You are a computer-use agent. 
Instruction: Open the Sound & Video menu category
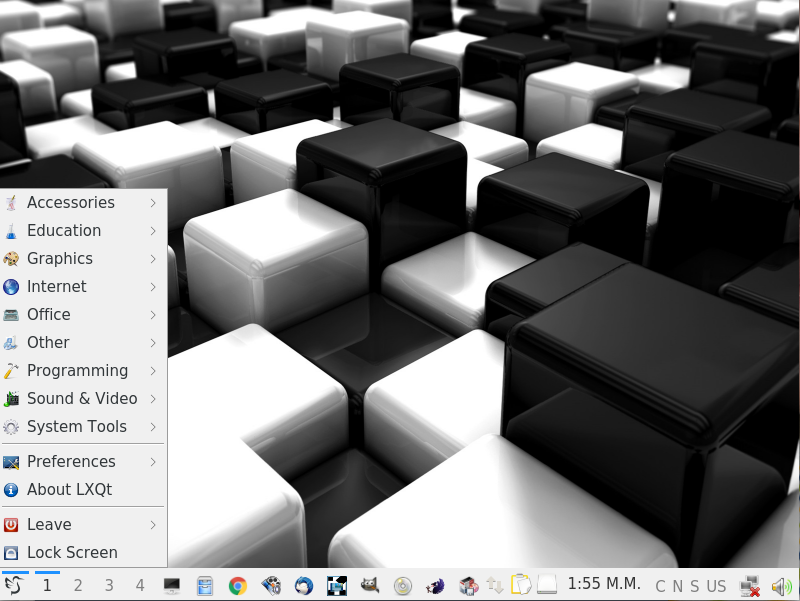(82, 398)
